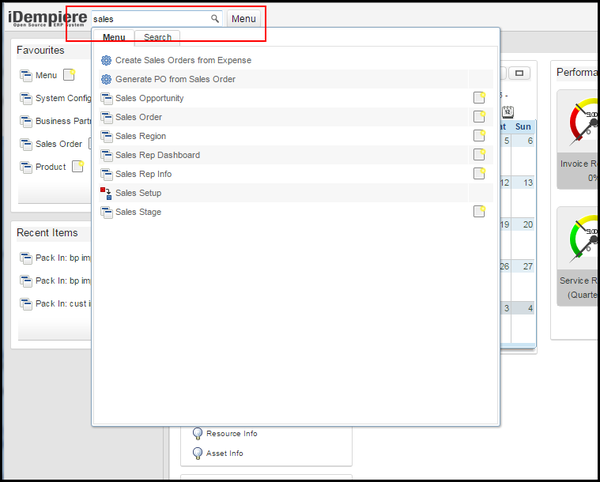Click new record icon beside Sales Stage
The height and width of the screenshot is (482, 600).
tap(479, 212)
